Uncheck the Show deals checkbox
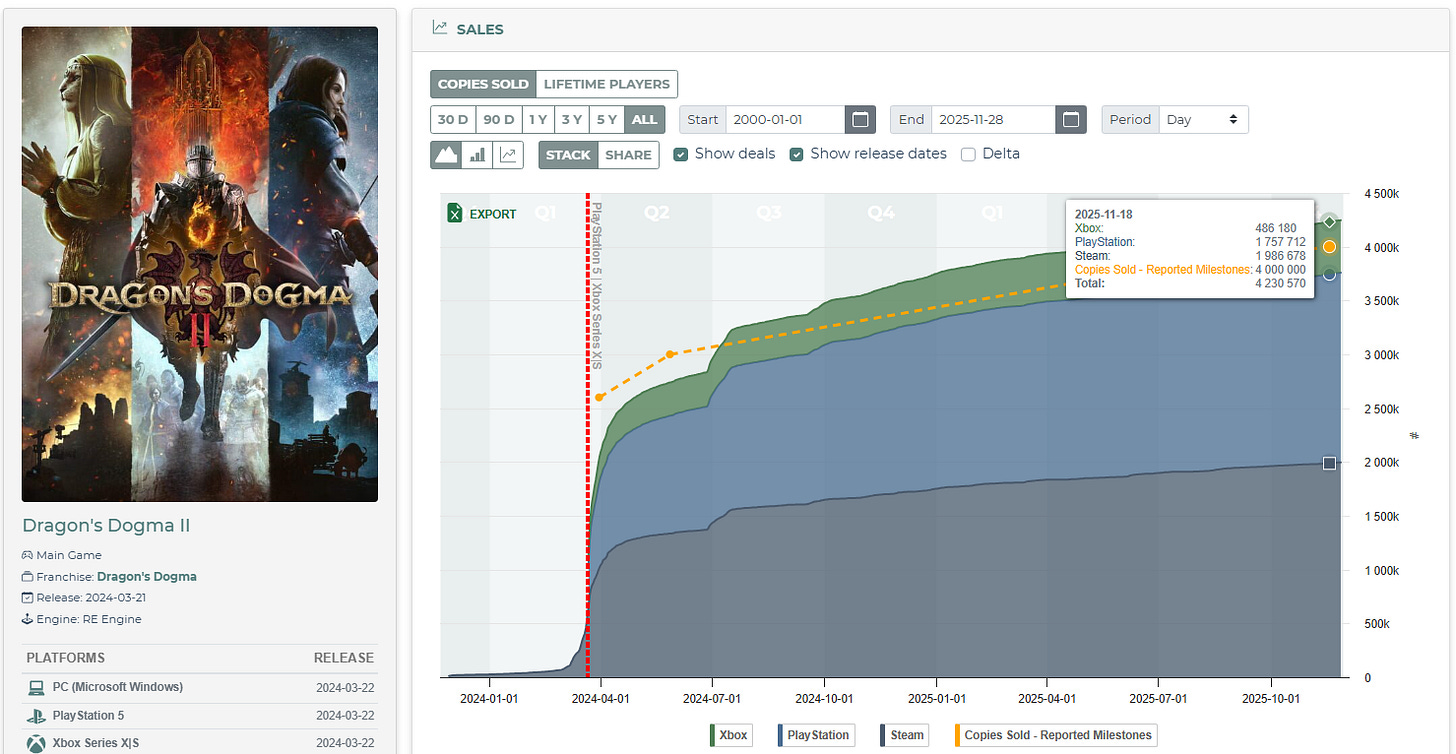The width and height of the screenshot is (1456, 754). click(681, 154)
